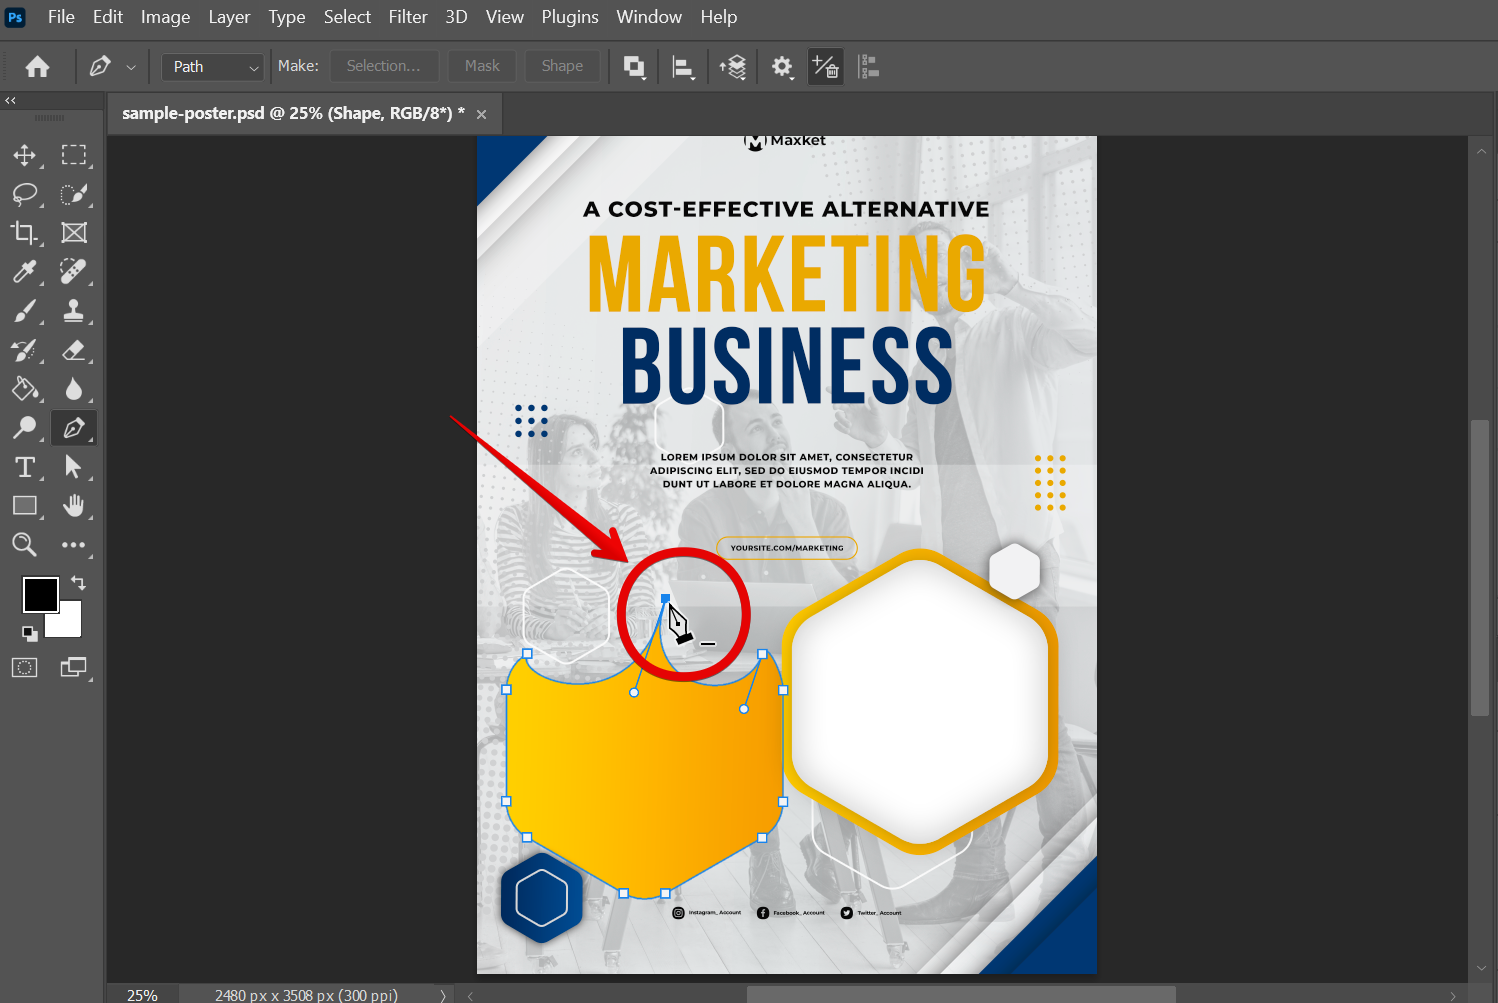Select the Horizontal Type tool
This screenshot has width=1498, height=1003.
24,467
